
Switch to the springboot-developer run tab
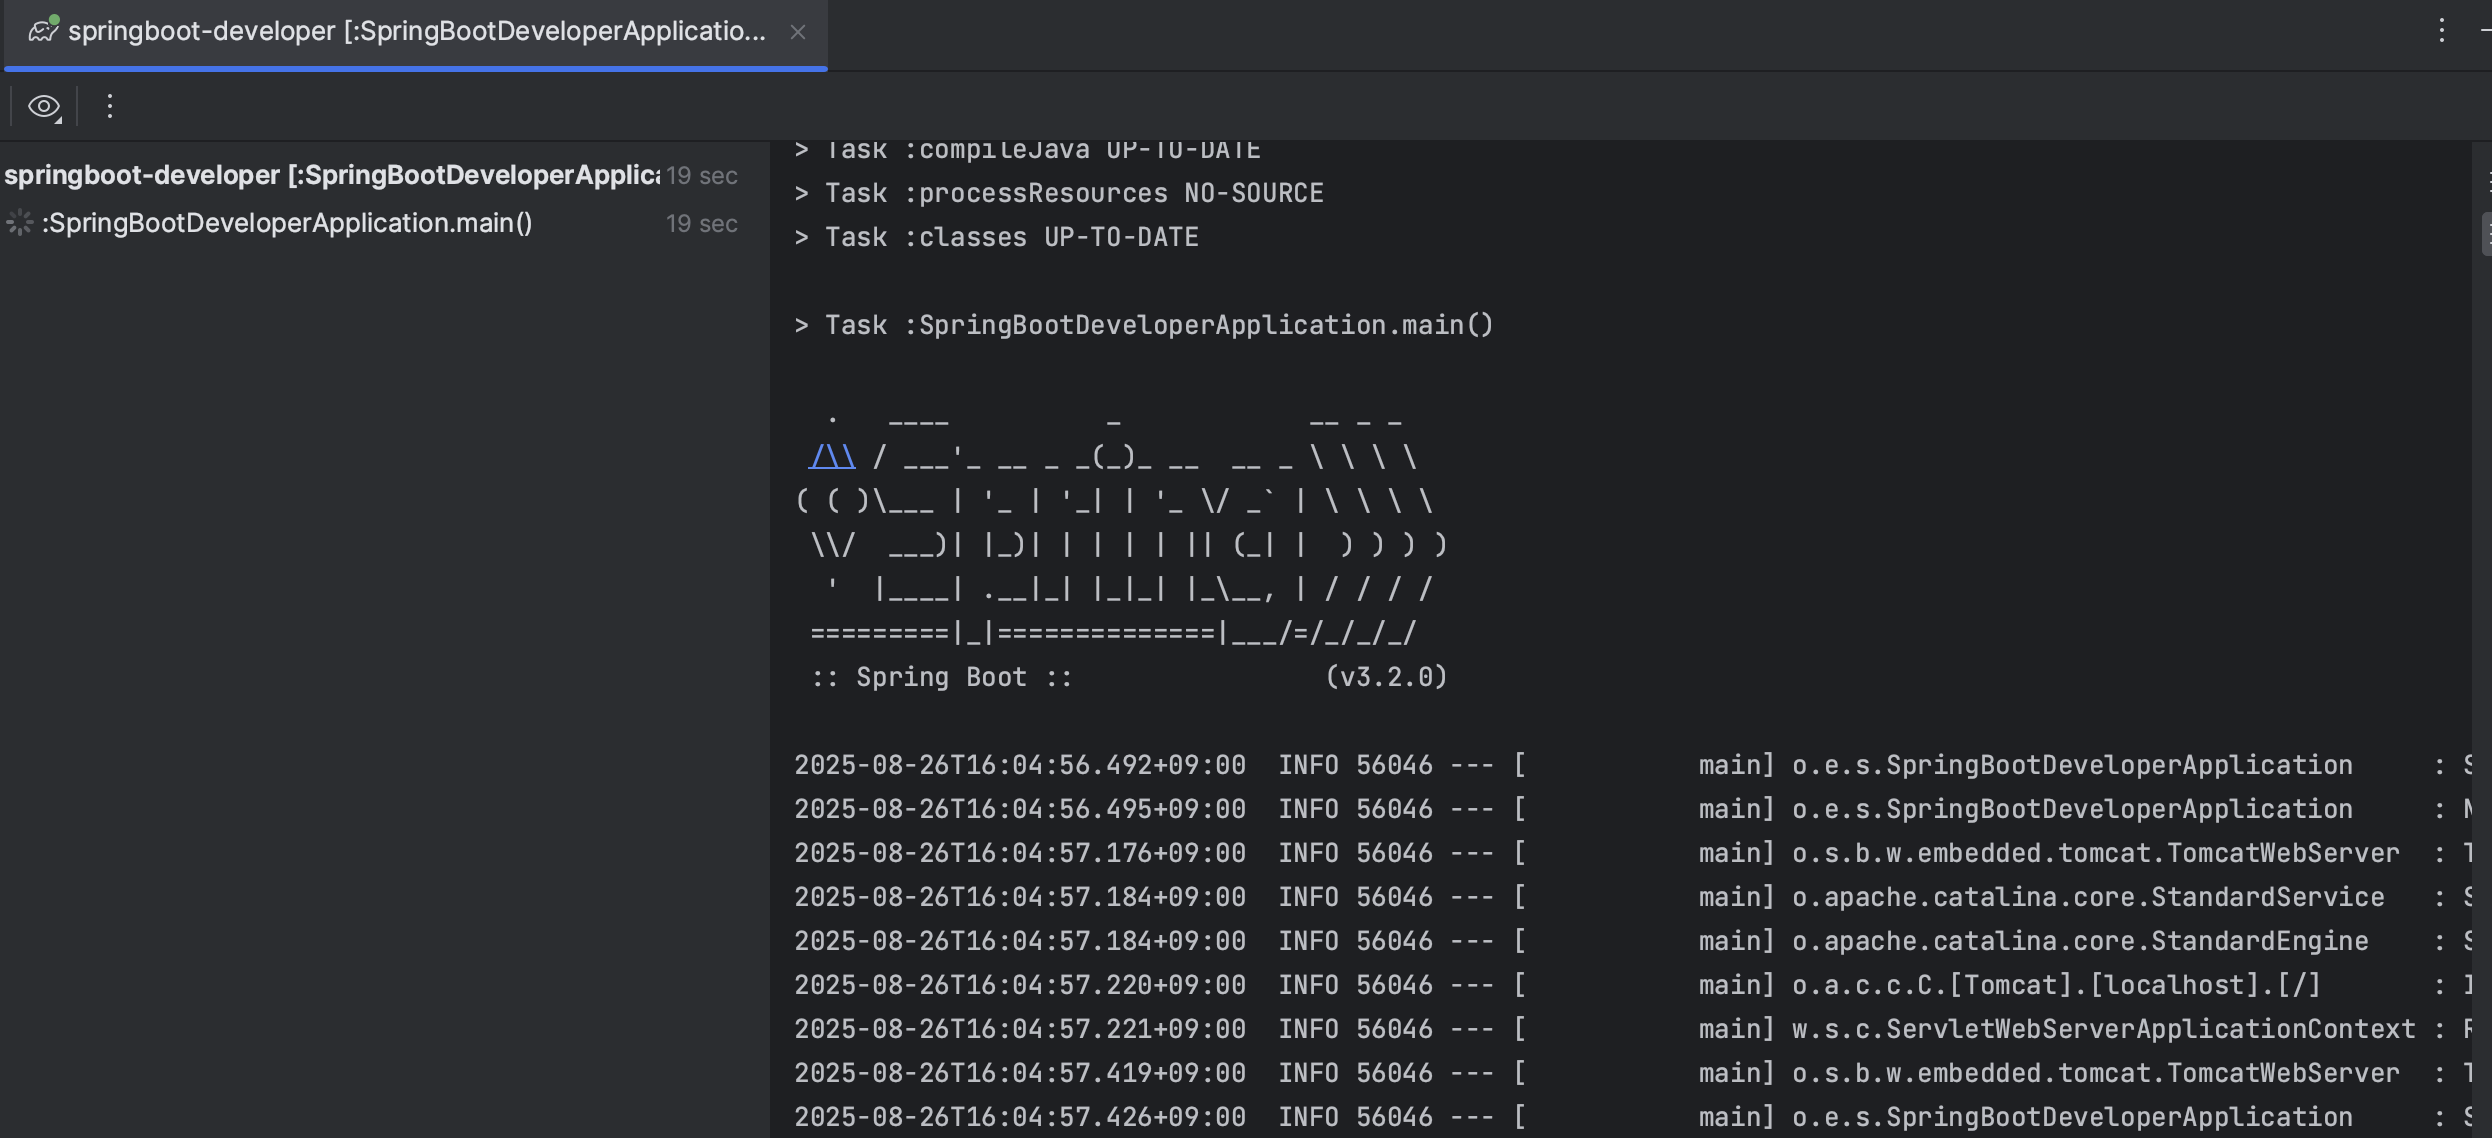point(416,32)
